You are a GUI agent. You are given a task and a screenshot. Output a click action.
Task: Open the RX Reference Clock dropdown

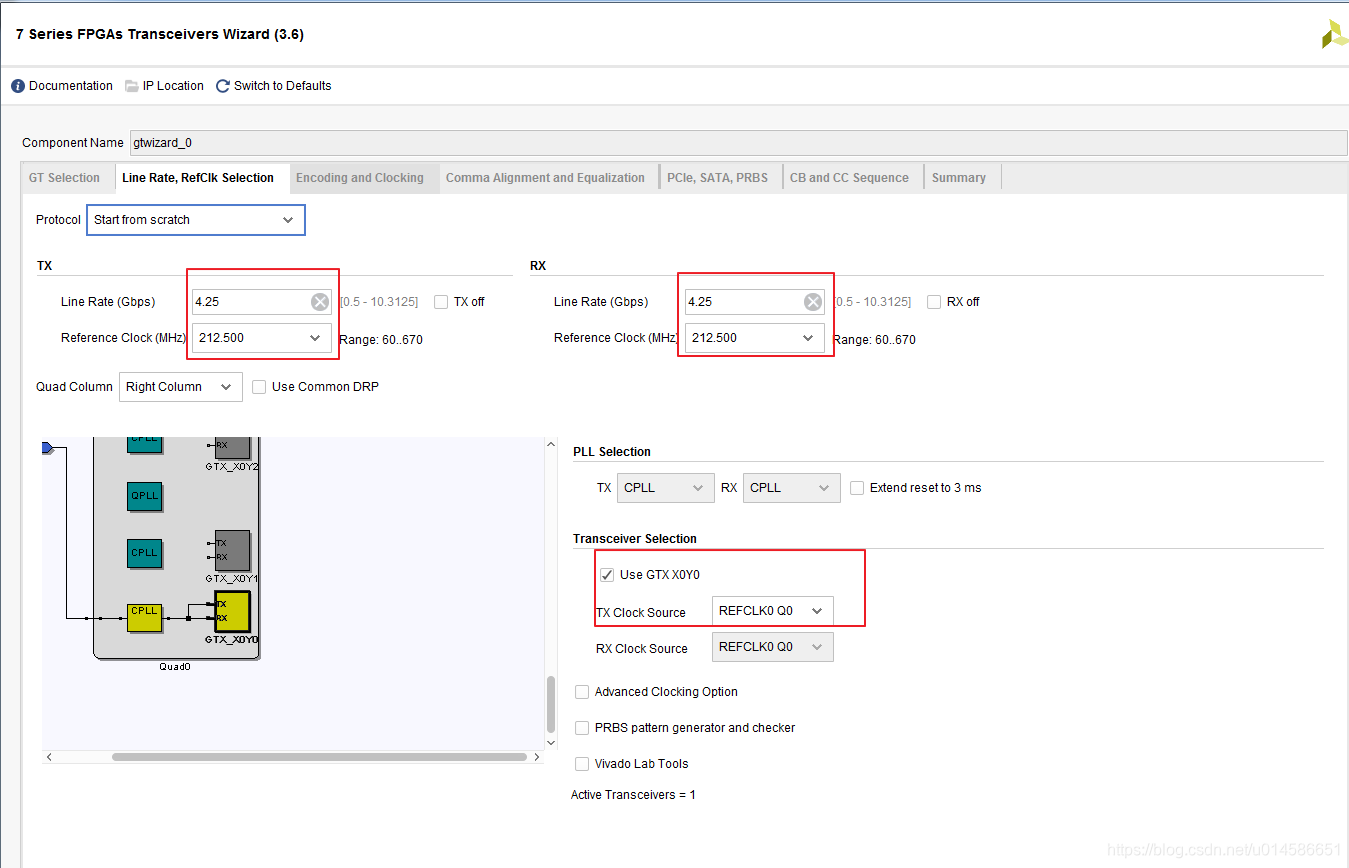[x=755, y=338]
